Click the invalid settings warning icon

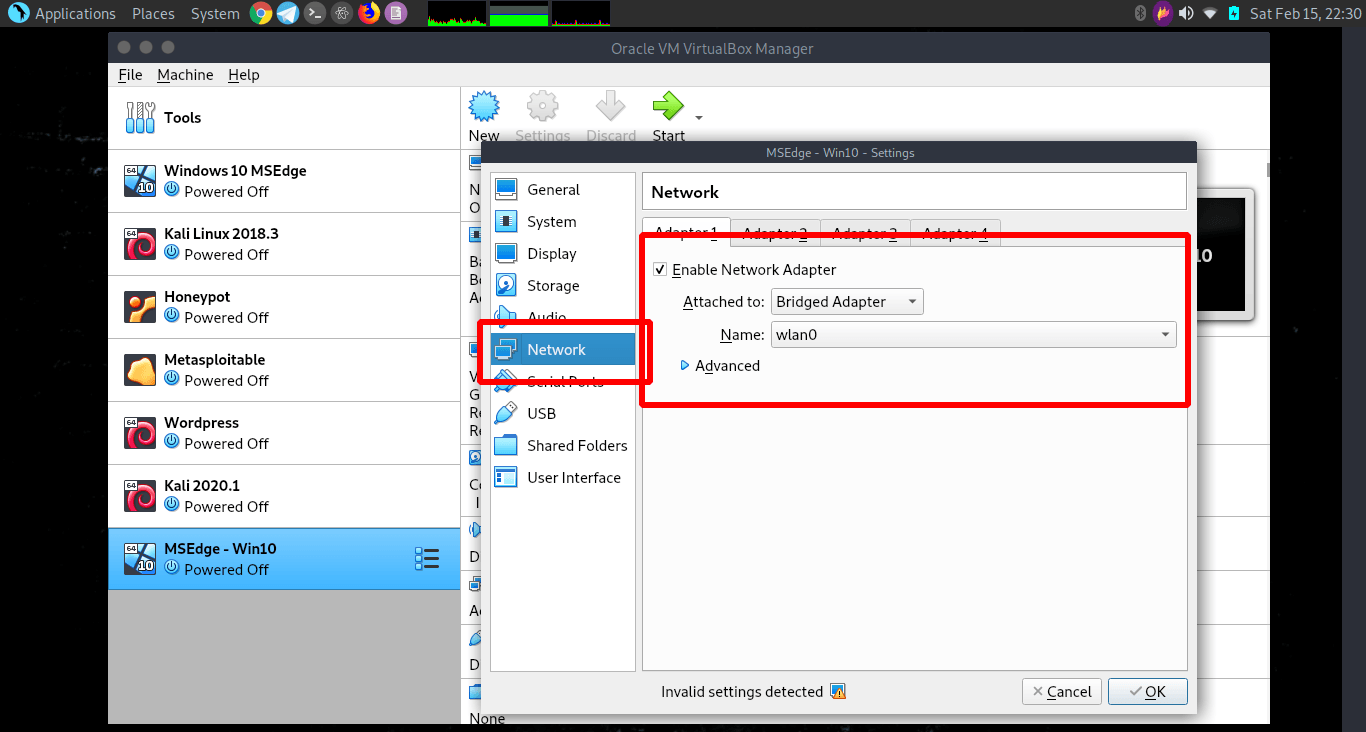click(838, 692)
